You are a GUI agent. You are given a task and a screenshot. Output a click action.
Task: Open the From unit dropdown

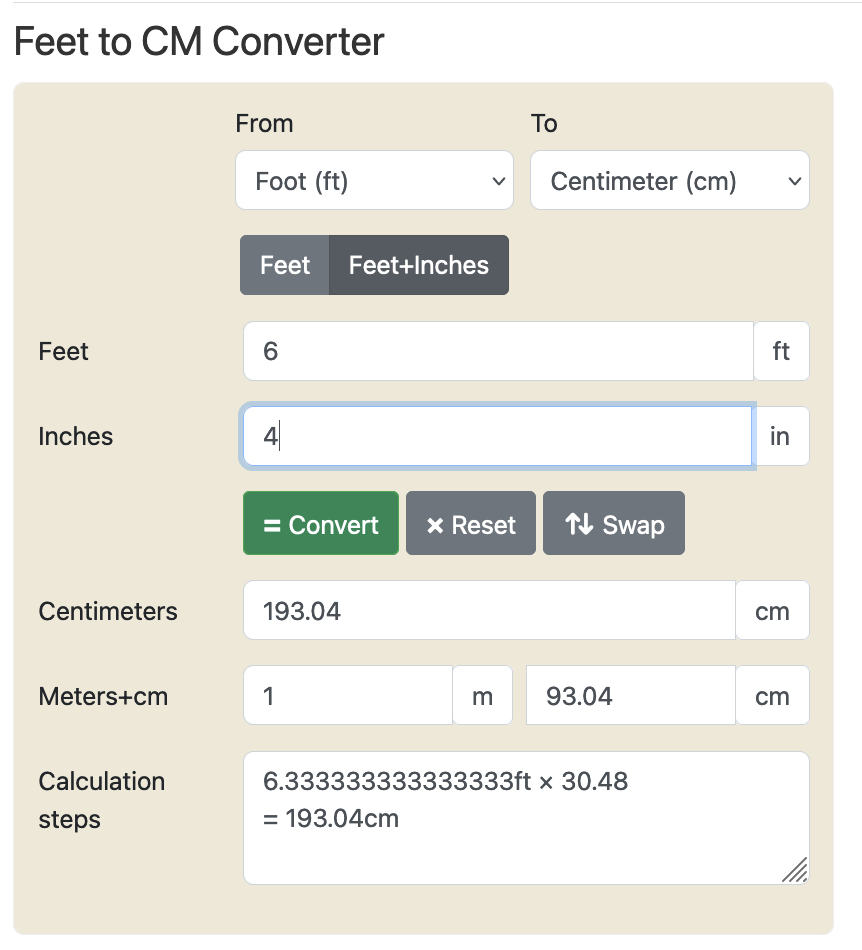point(374,181)
